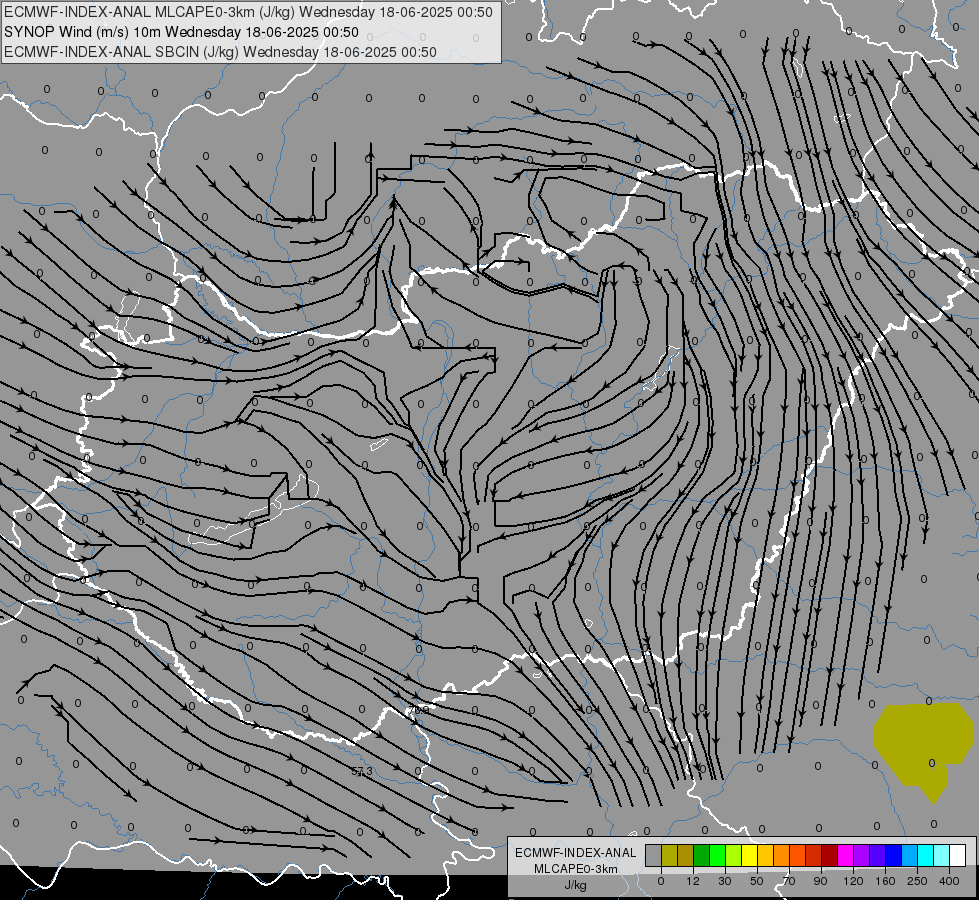Click the legend scale value 250

[x=917, y=881]
